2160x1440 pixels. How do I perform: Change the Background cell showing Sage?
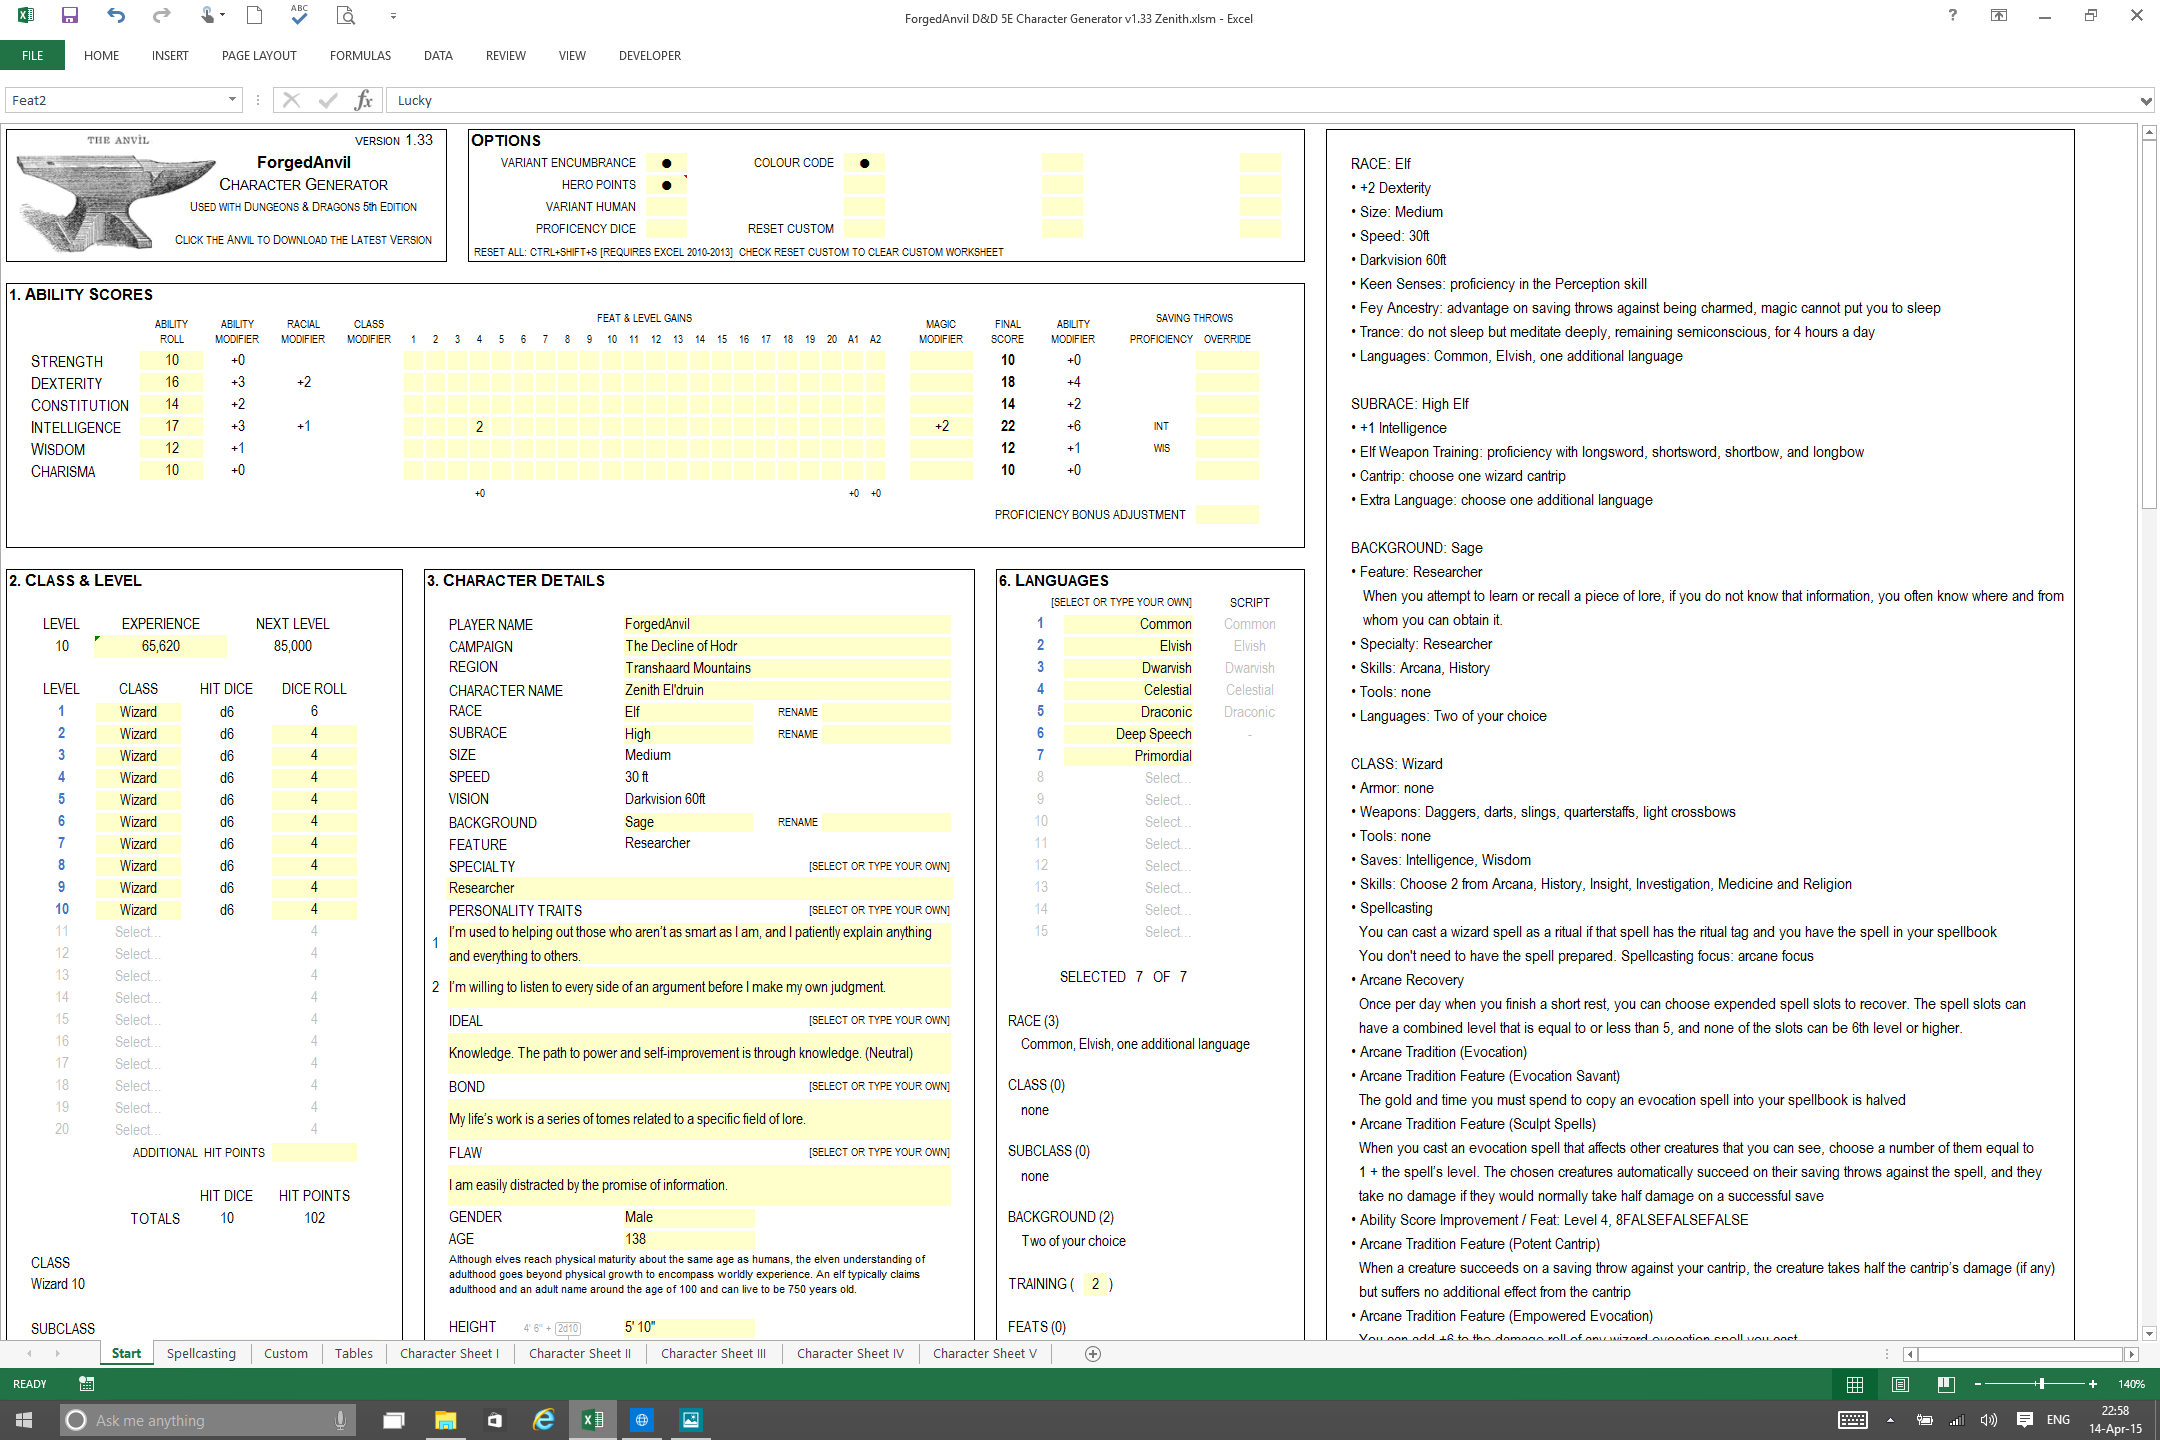point(688,822)
